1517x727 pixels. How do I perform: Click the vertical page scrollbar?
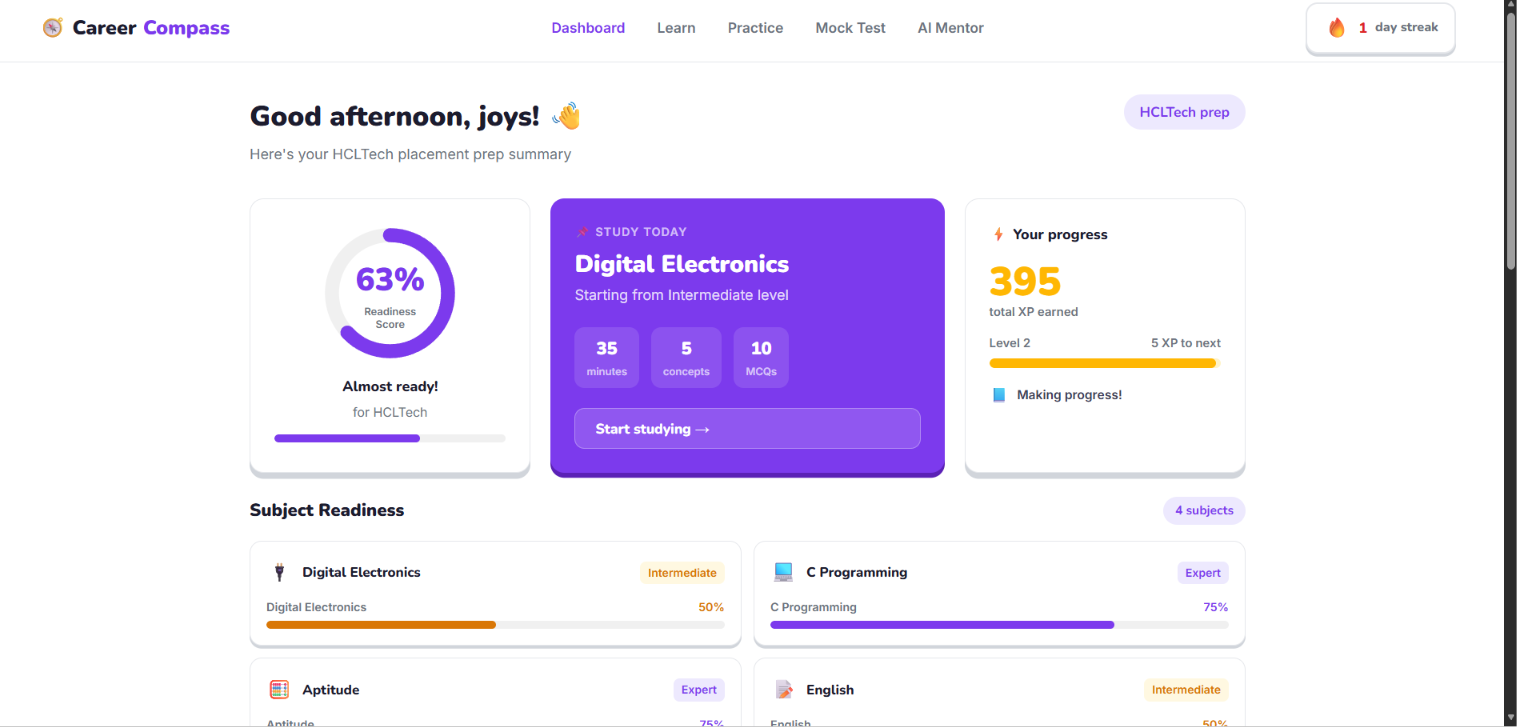coord(1510,140)
